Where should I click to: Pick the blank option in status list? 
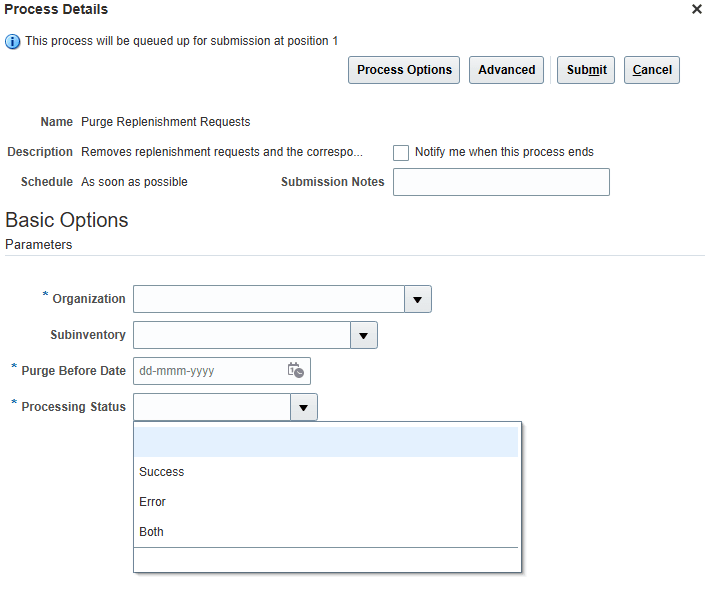(326, 442)
